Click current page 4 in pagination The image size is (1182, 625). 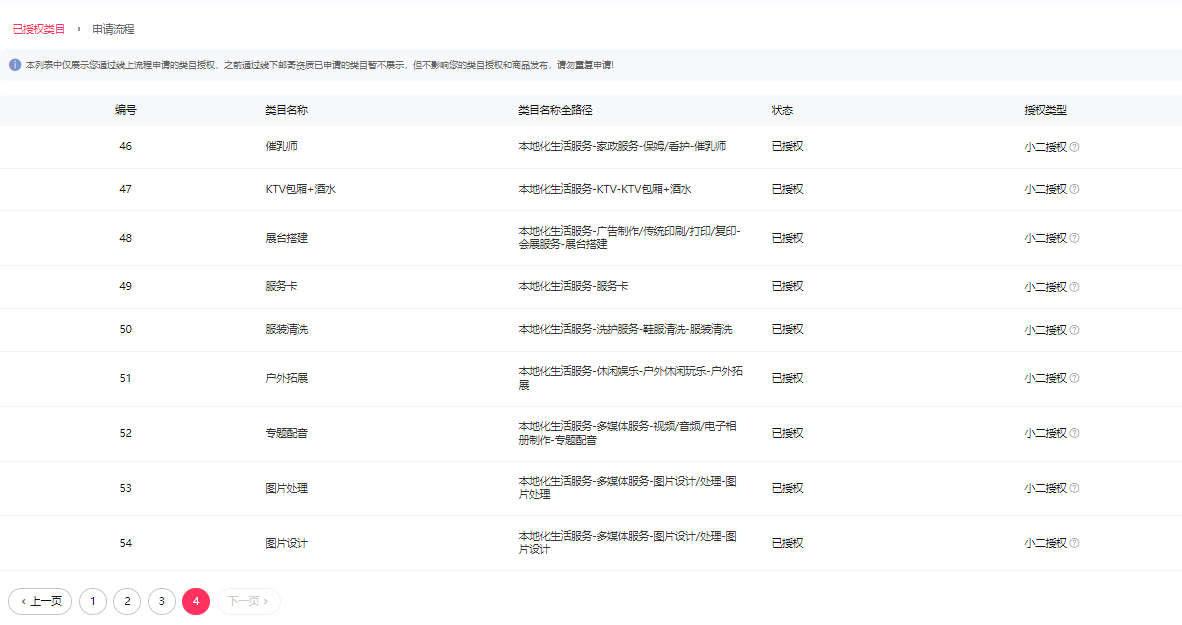tap(196, 601)
